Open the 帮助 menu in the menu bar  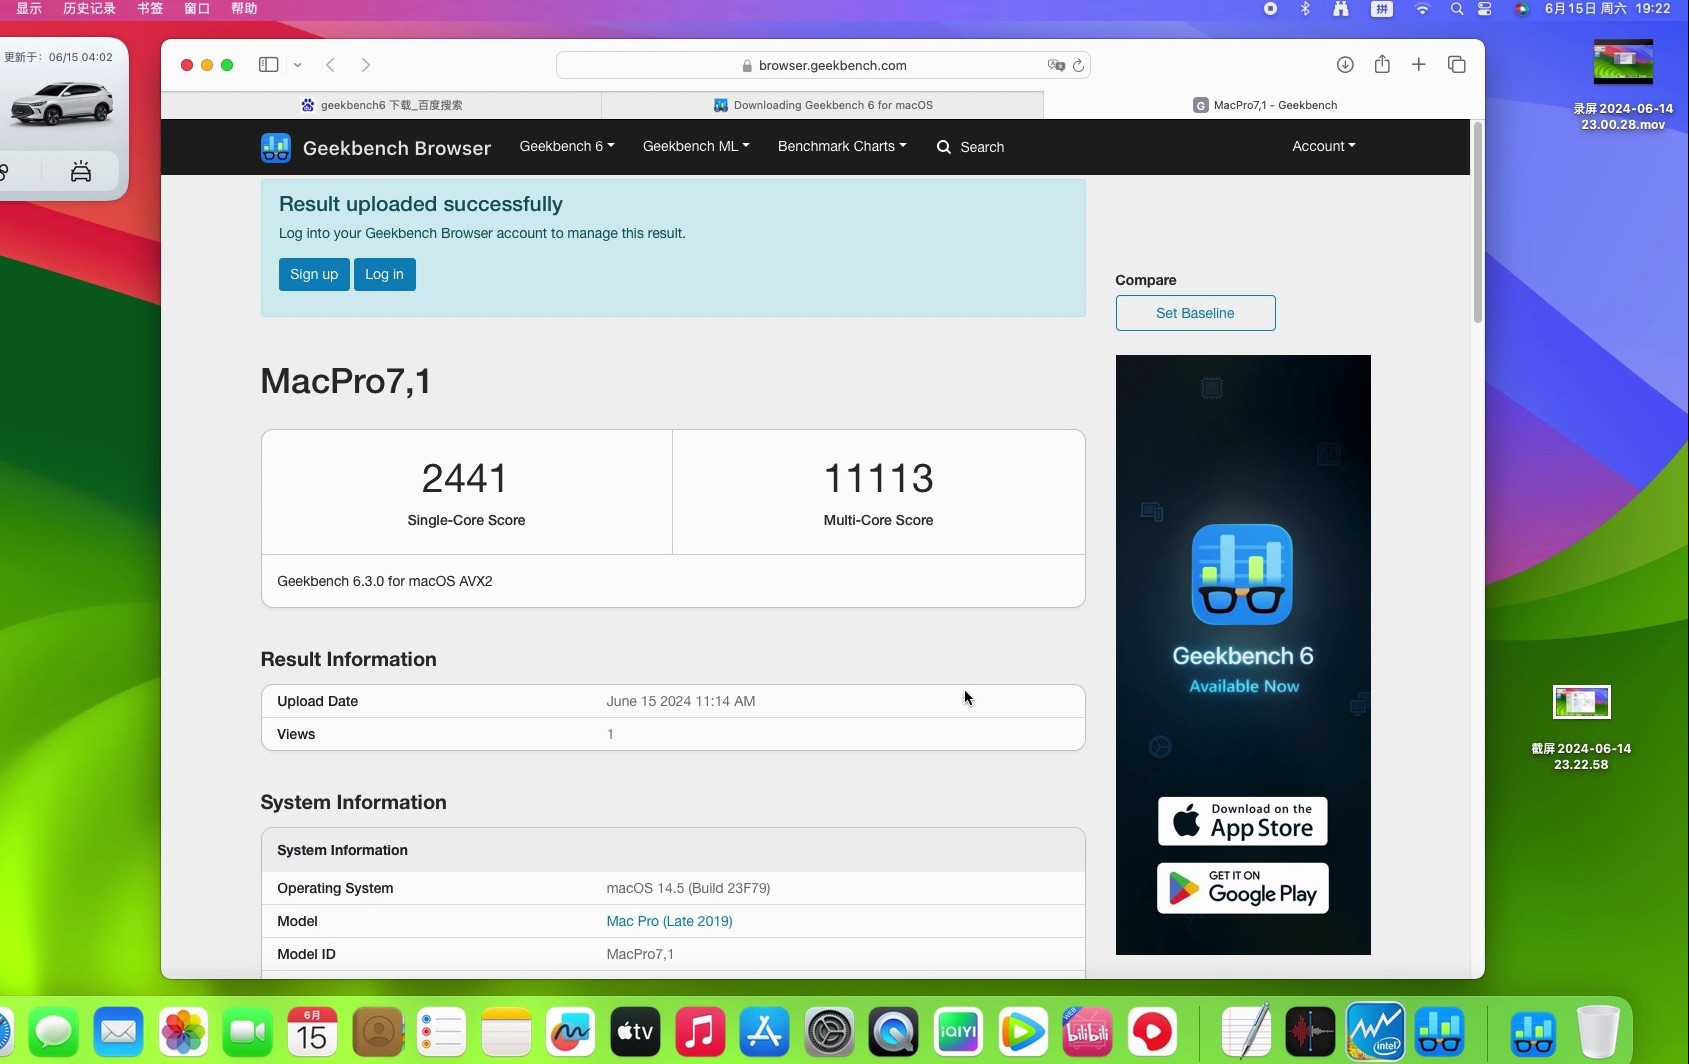pyautogui.click(x=244, y=8)
